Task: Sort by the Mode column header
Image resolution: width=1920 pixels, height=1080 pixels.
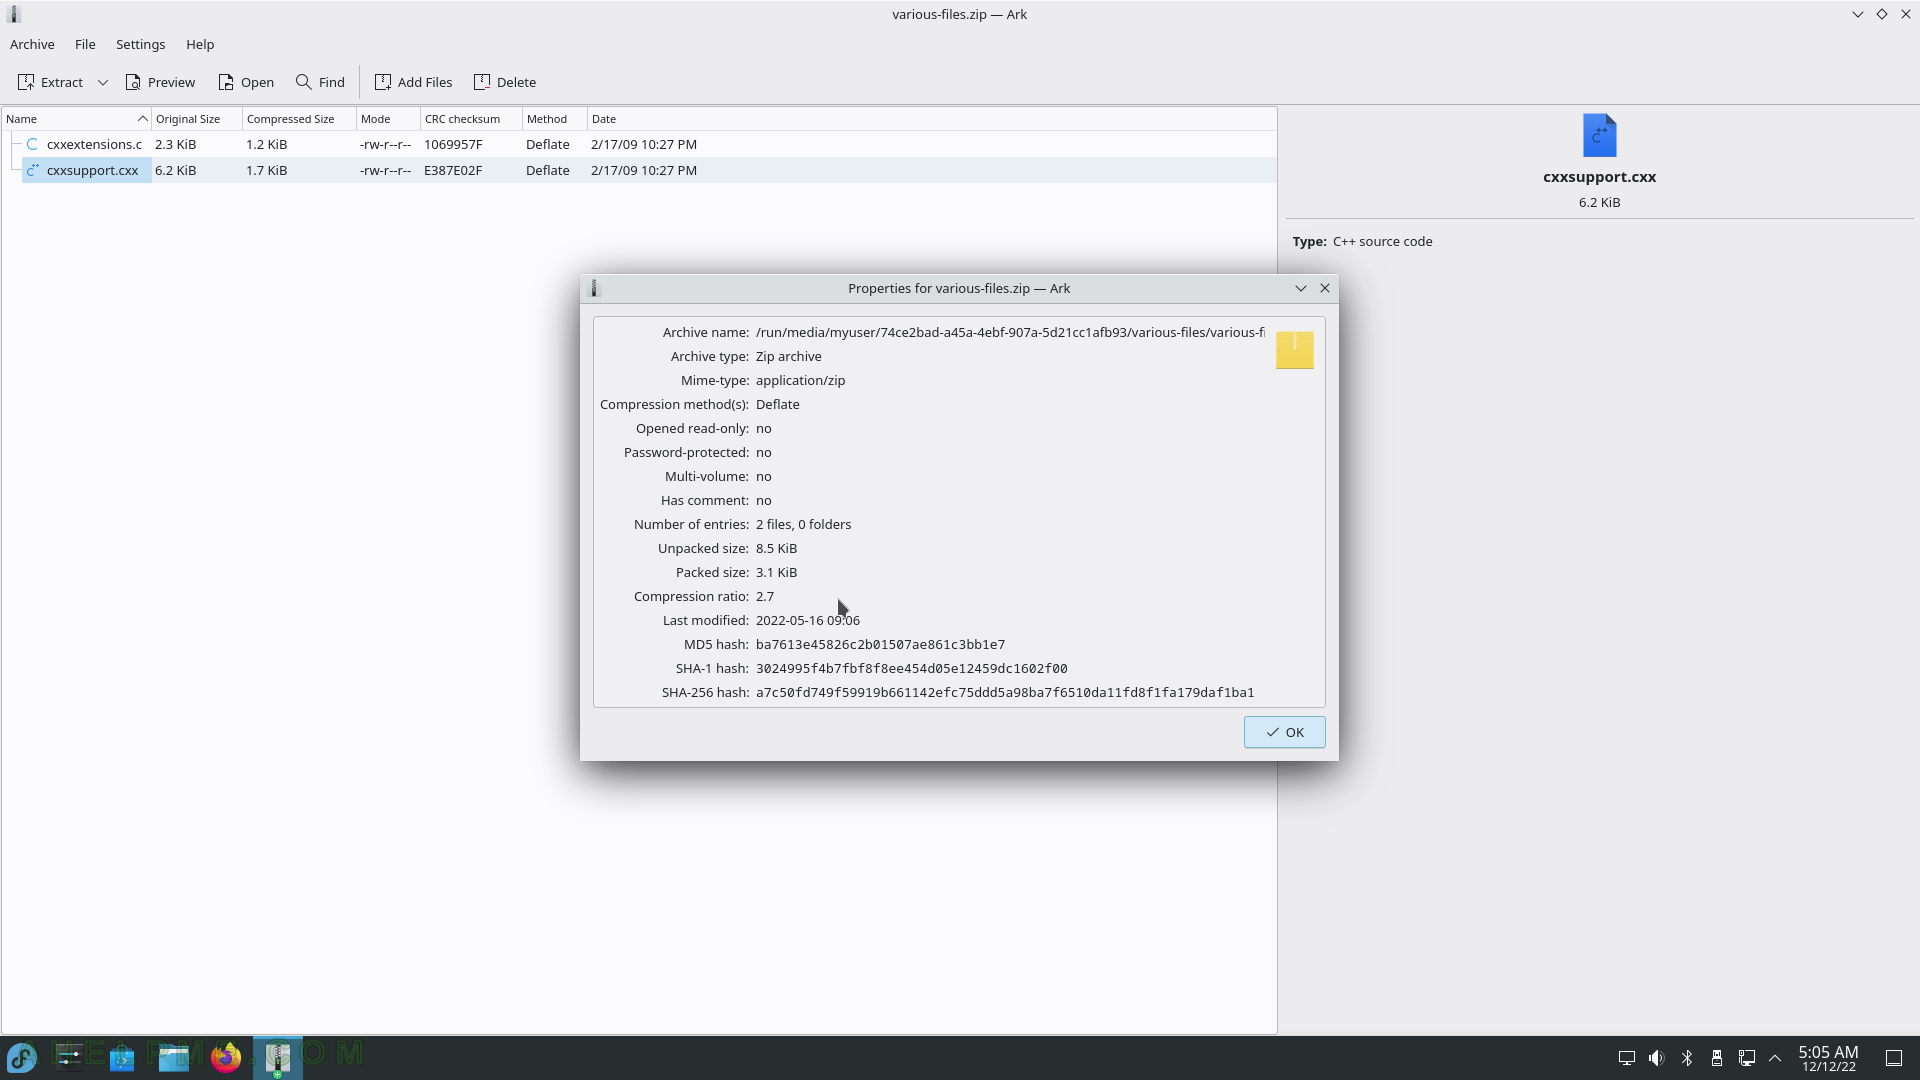Action: click(x=388, y=119)
